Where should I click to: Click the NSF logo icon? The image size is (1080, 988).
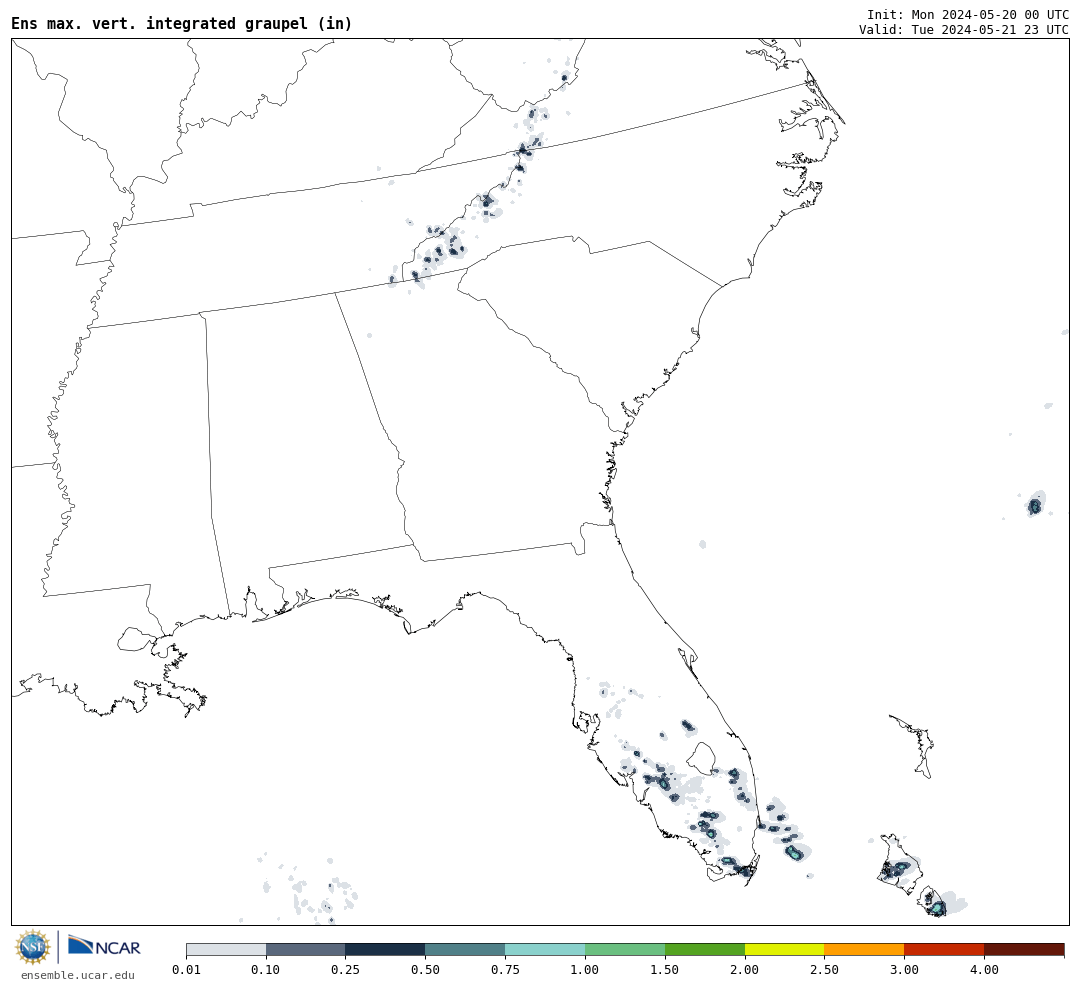coord(33,947)
